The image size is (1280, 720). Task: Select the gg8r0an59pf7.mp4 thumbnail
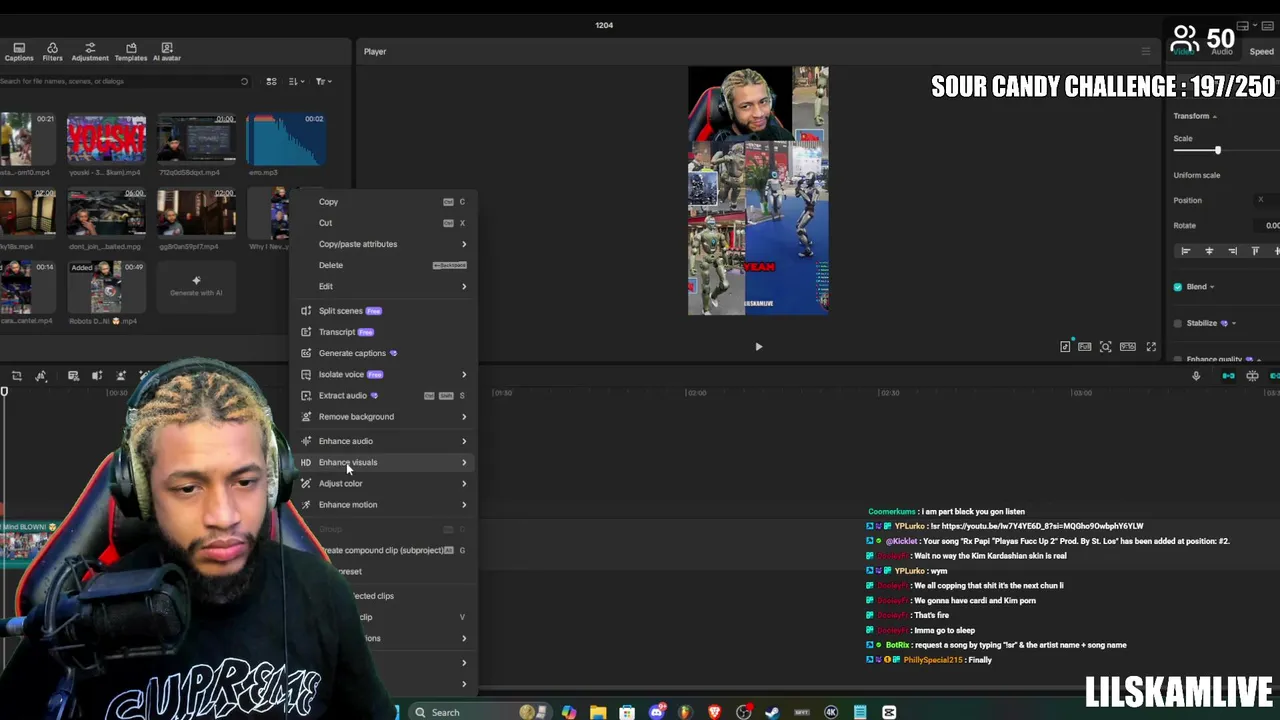pos(195,213)
